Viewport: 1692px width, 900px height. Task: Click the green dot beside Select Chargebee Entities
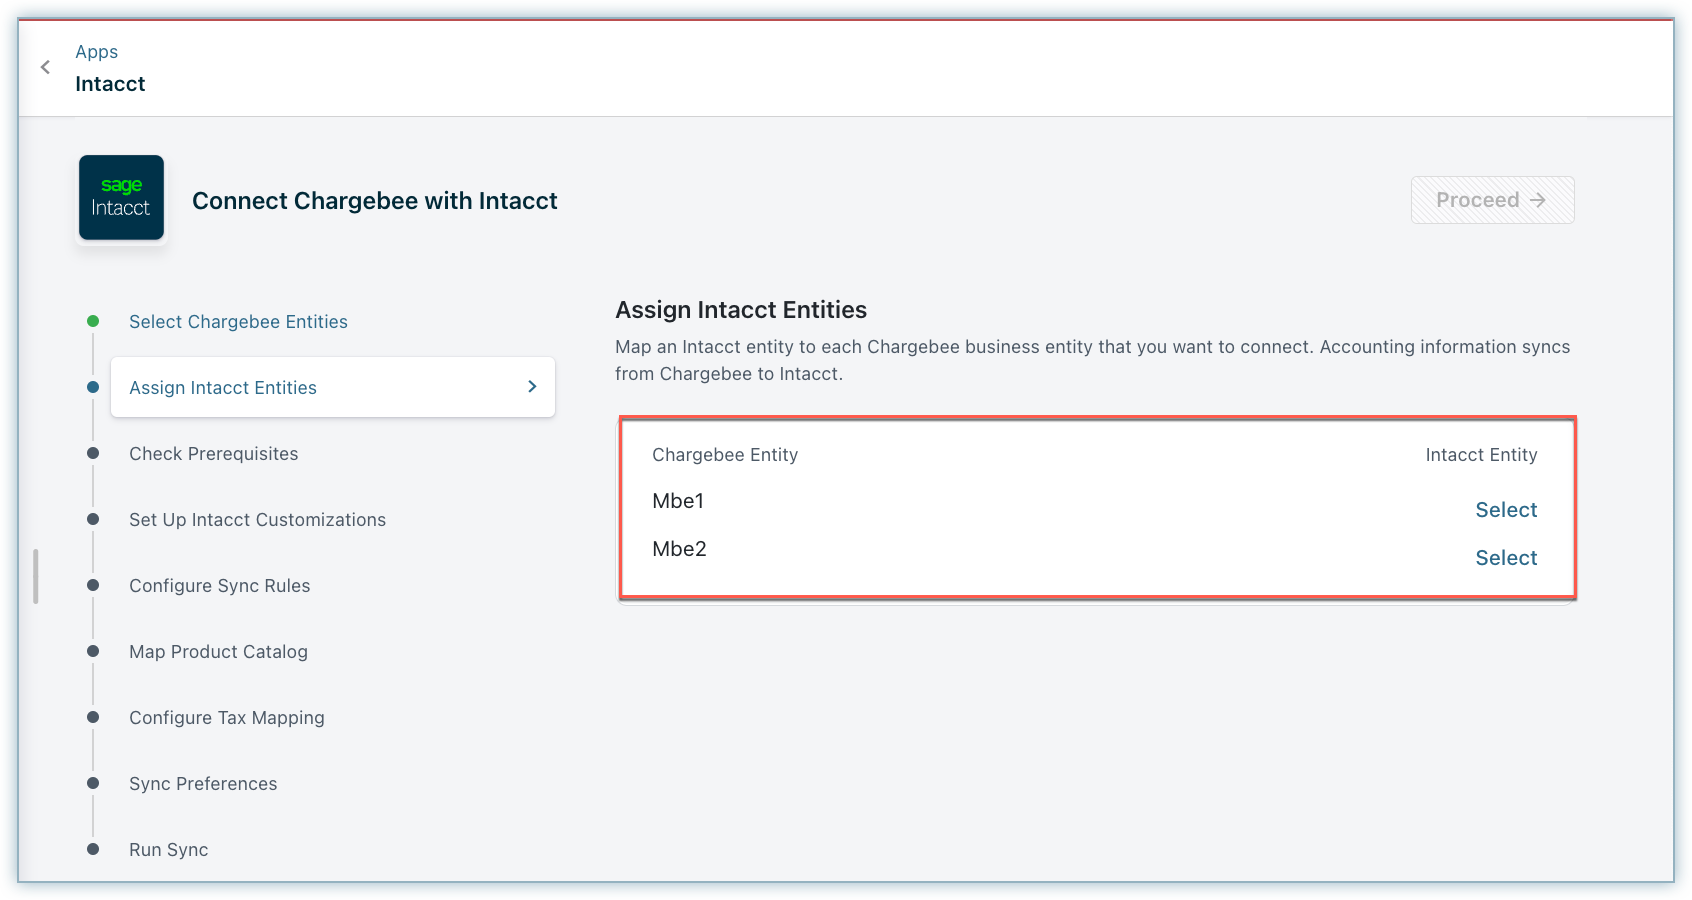(93, 321)
